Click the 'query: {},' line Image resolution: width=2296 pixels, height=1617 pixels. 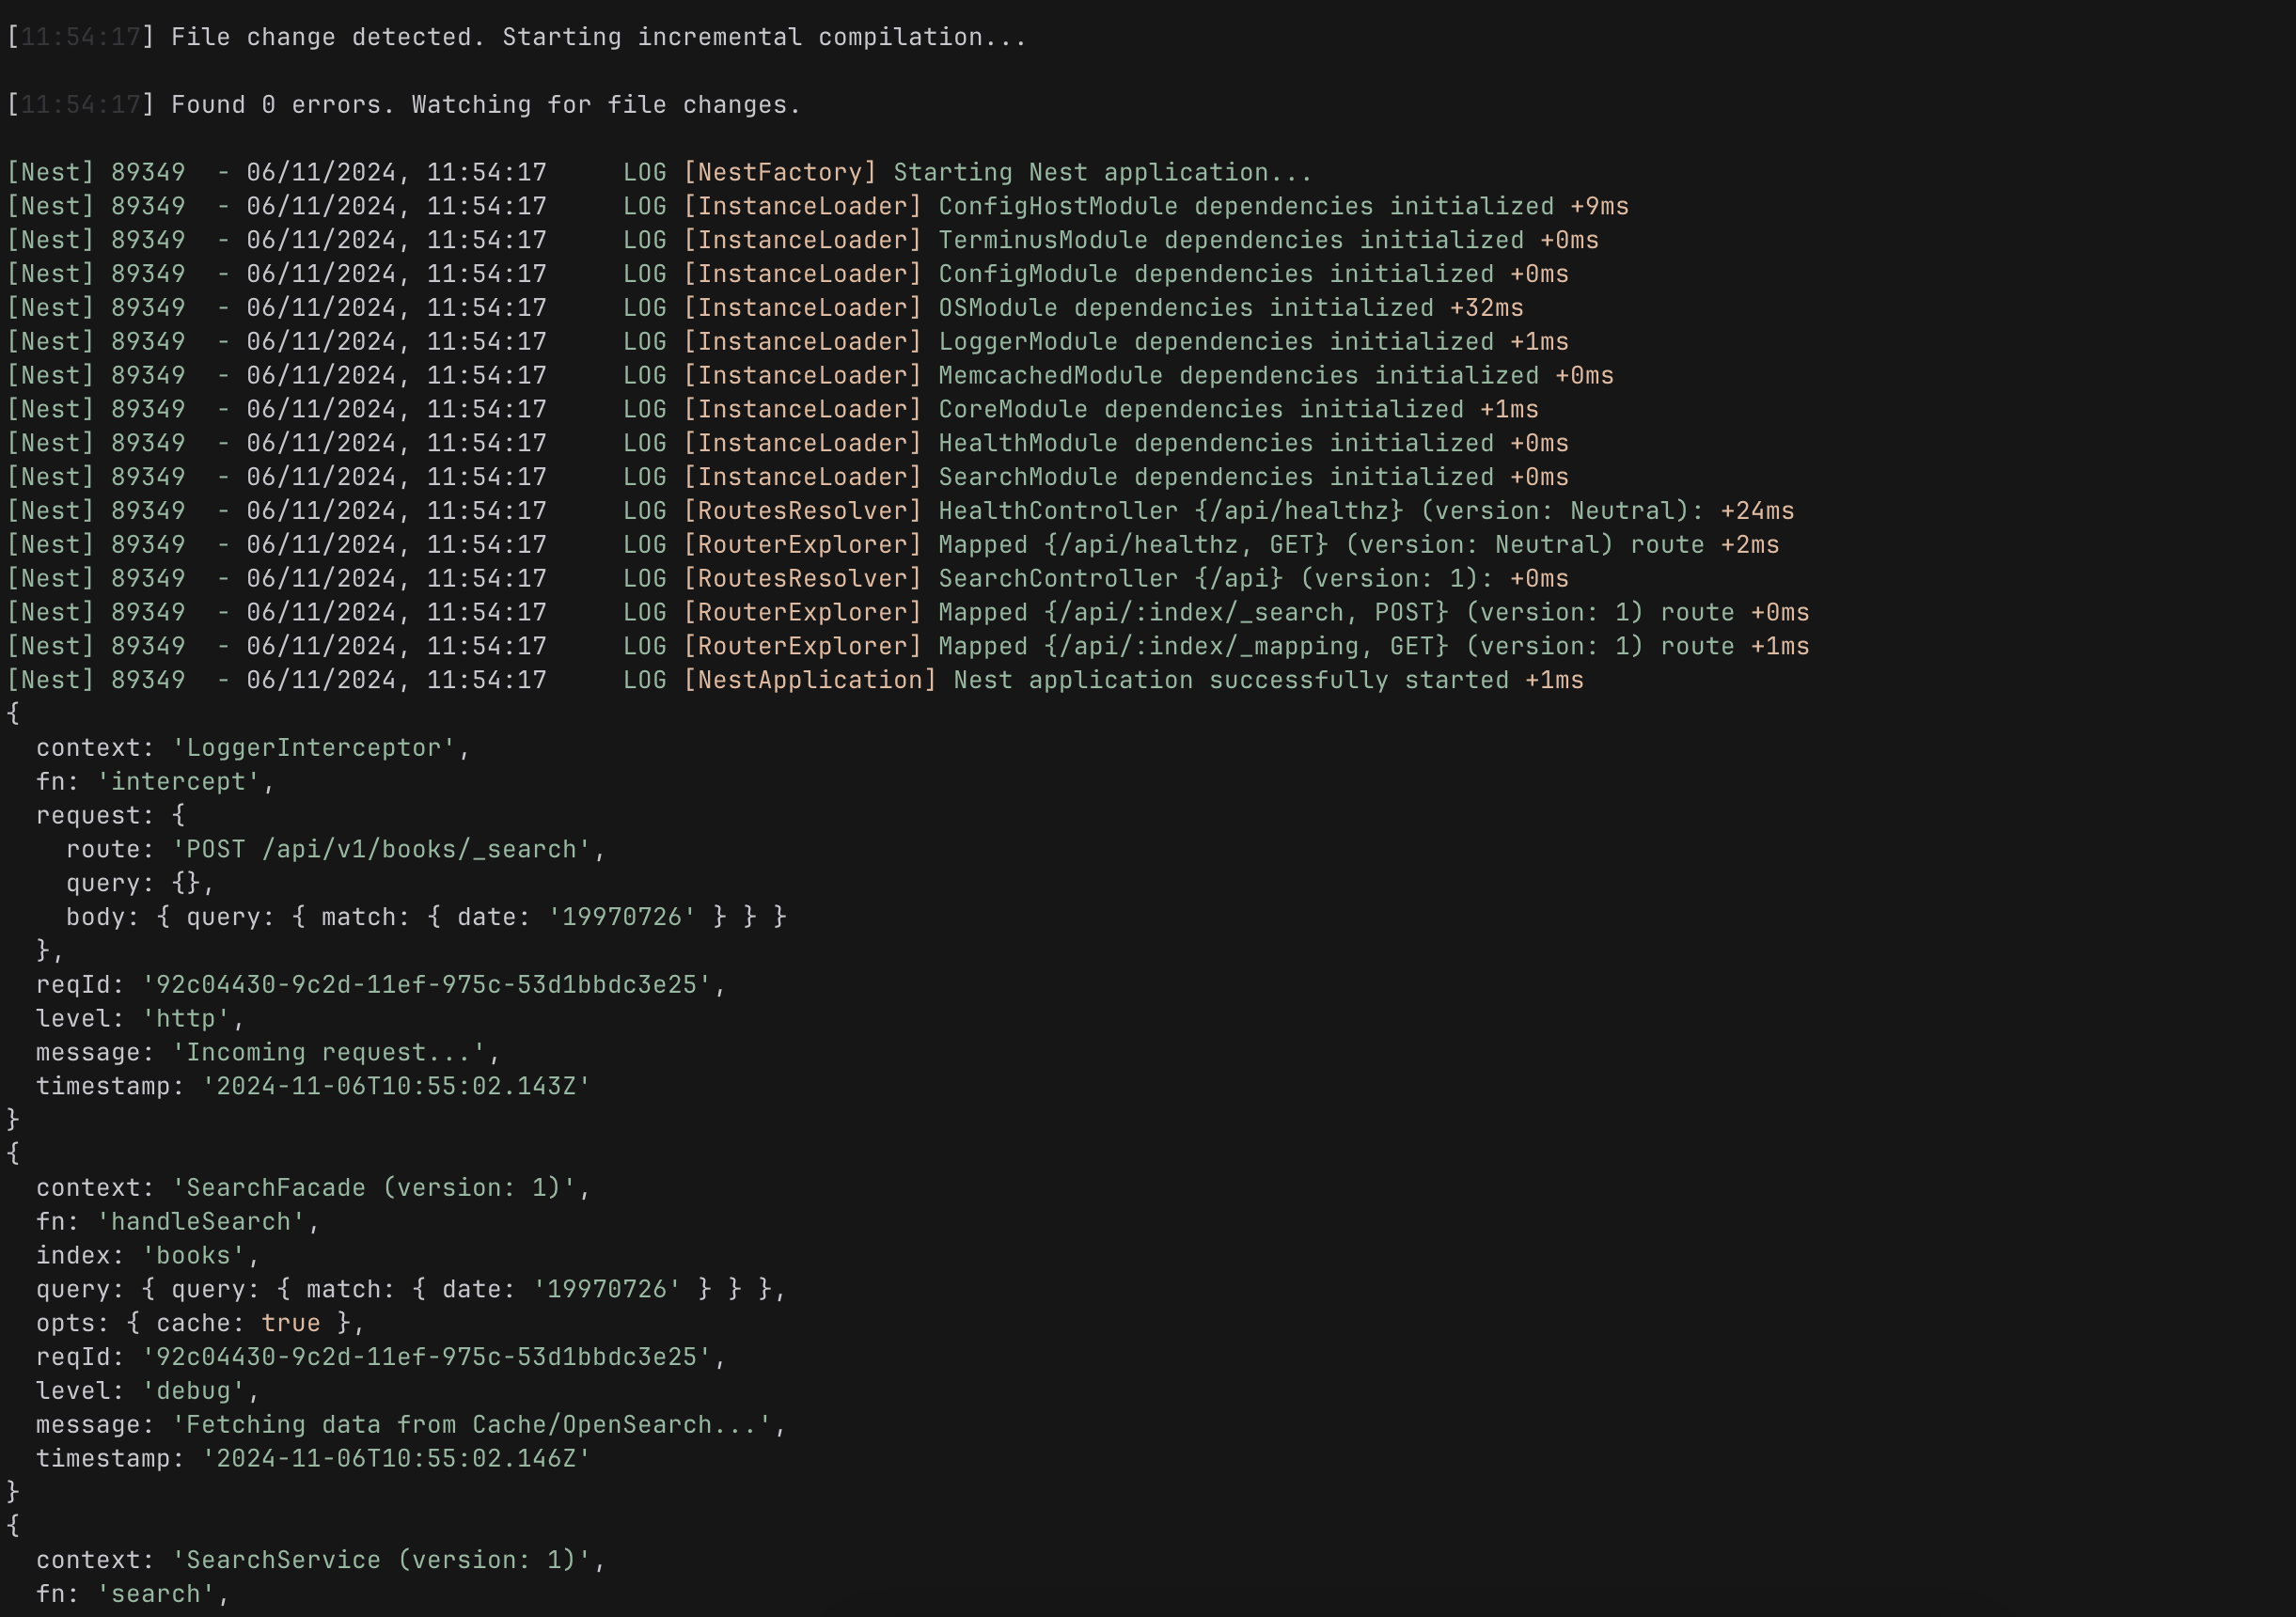tap(140, 884)
